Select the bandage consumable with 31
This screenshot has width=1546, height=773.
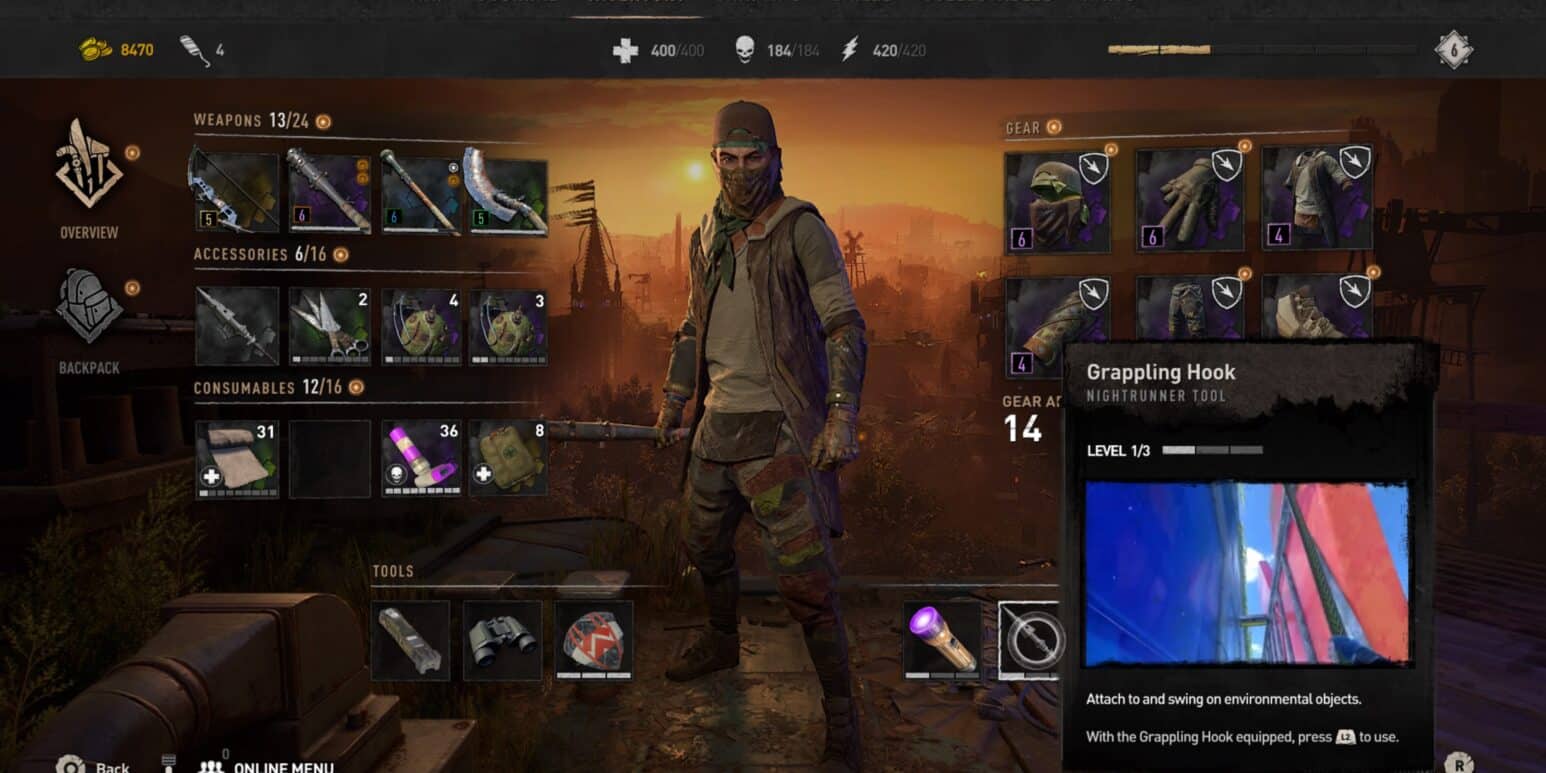point(237,459)
